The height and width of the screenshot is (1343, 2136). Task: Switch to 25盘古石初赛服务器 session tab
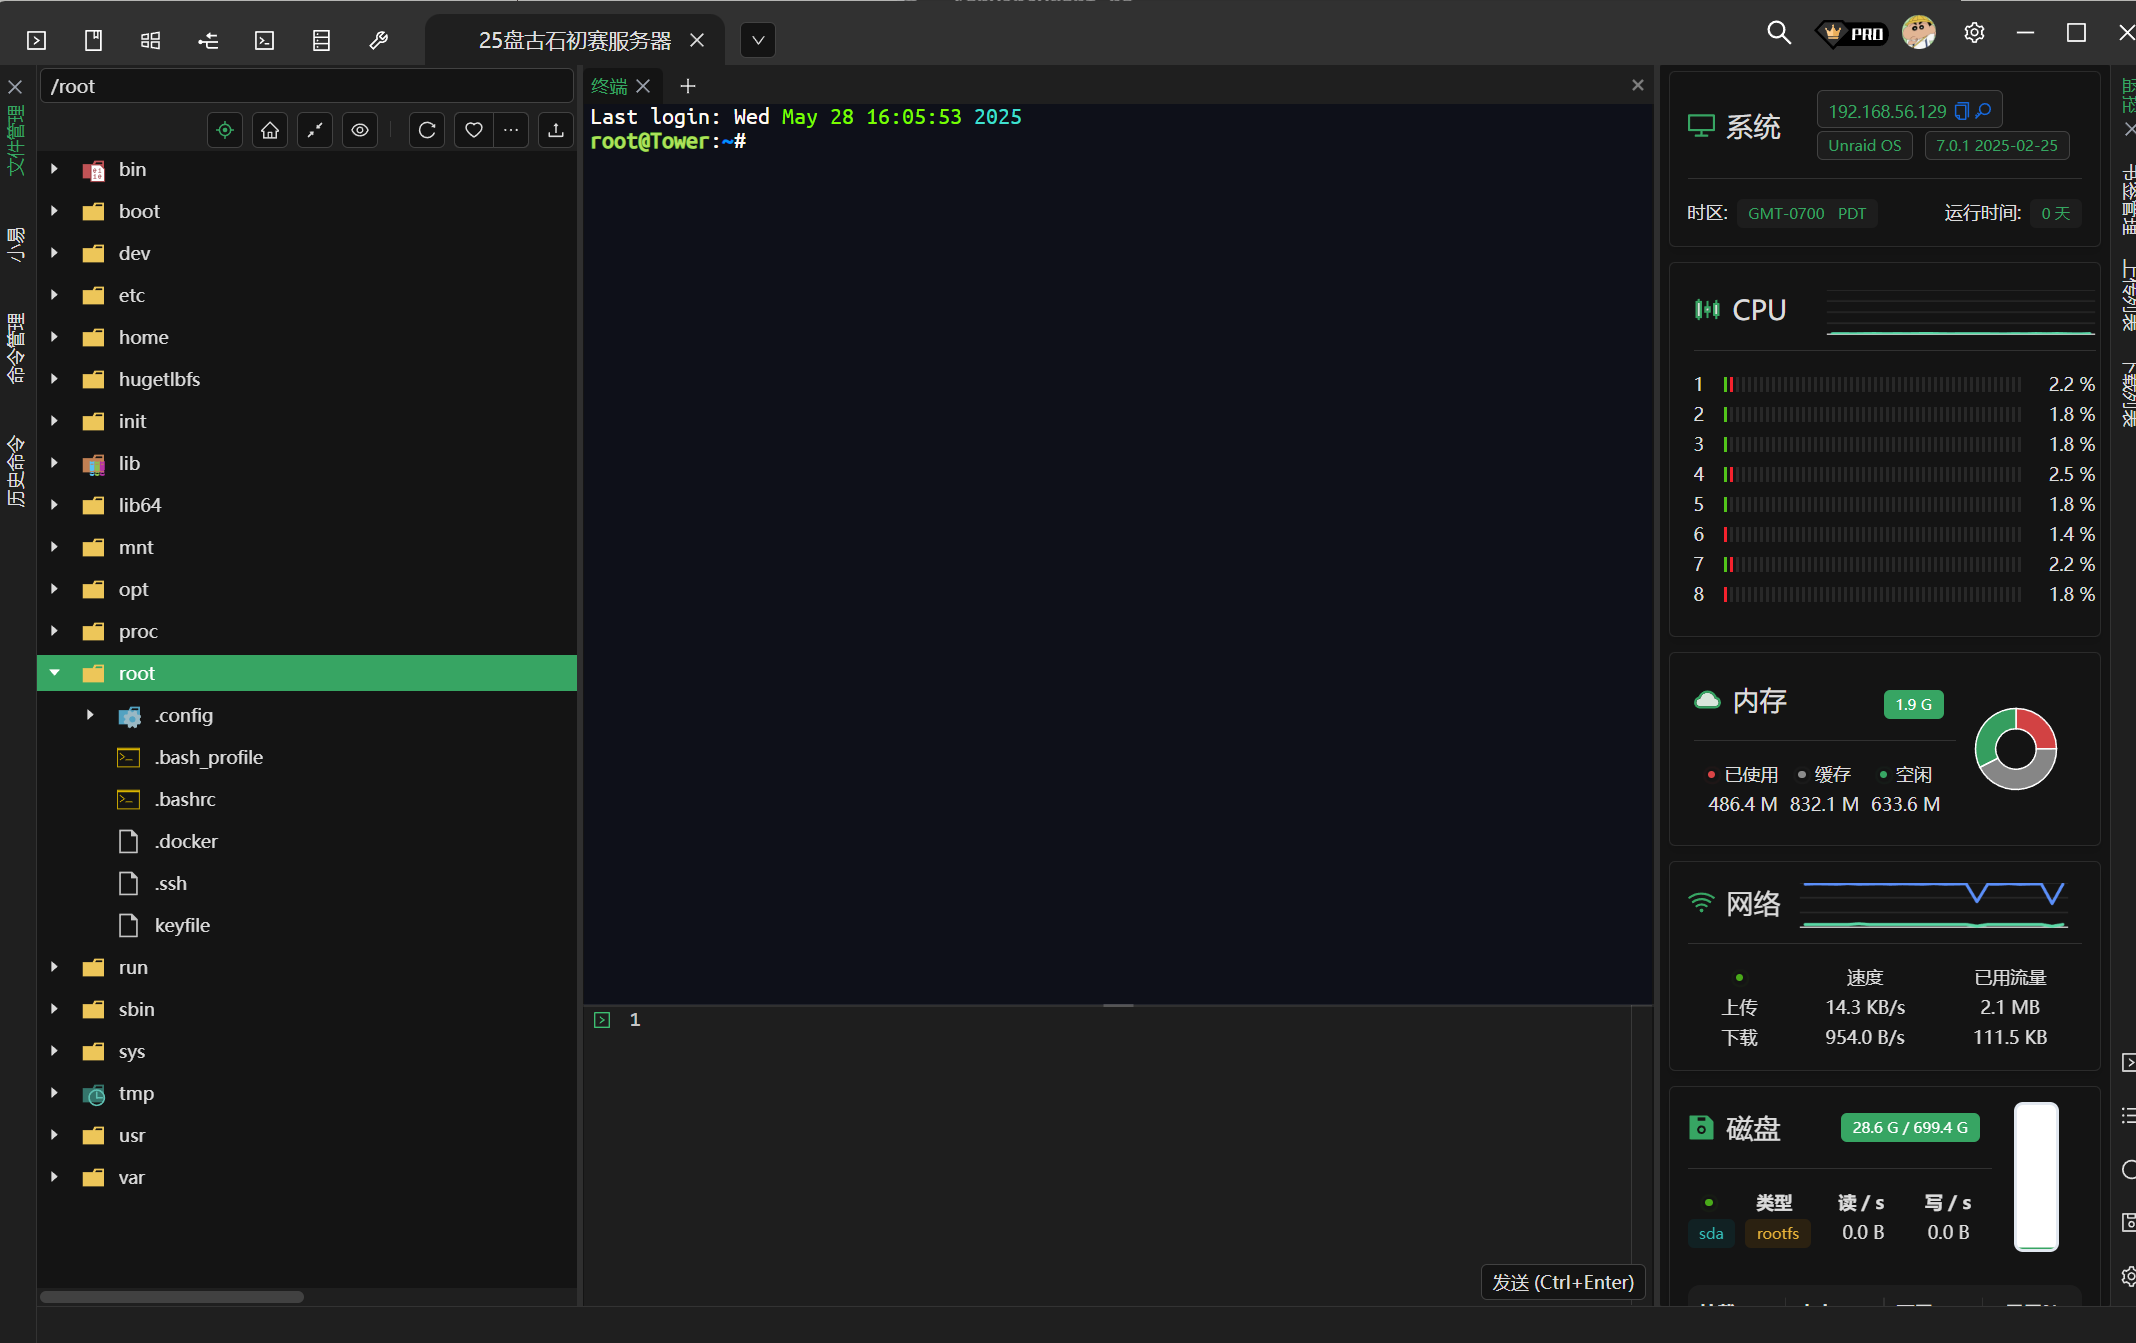575,40
